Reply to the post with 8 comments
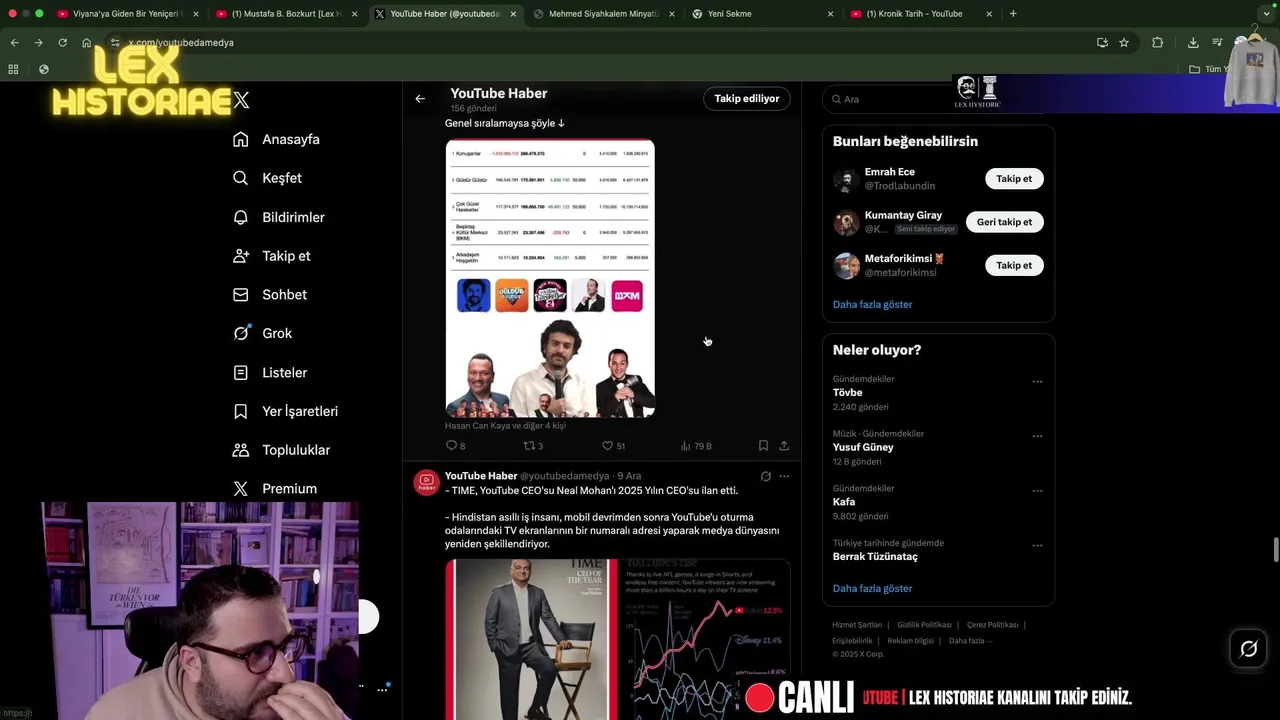The image size is (1280, 720). (x=455, y=445)
